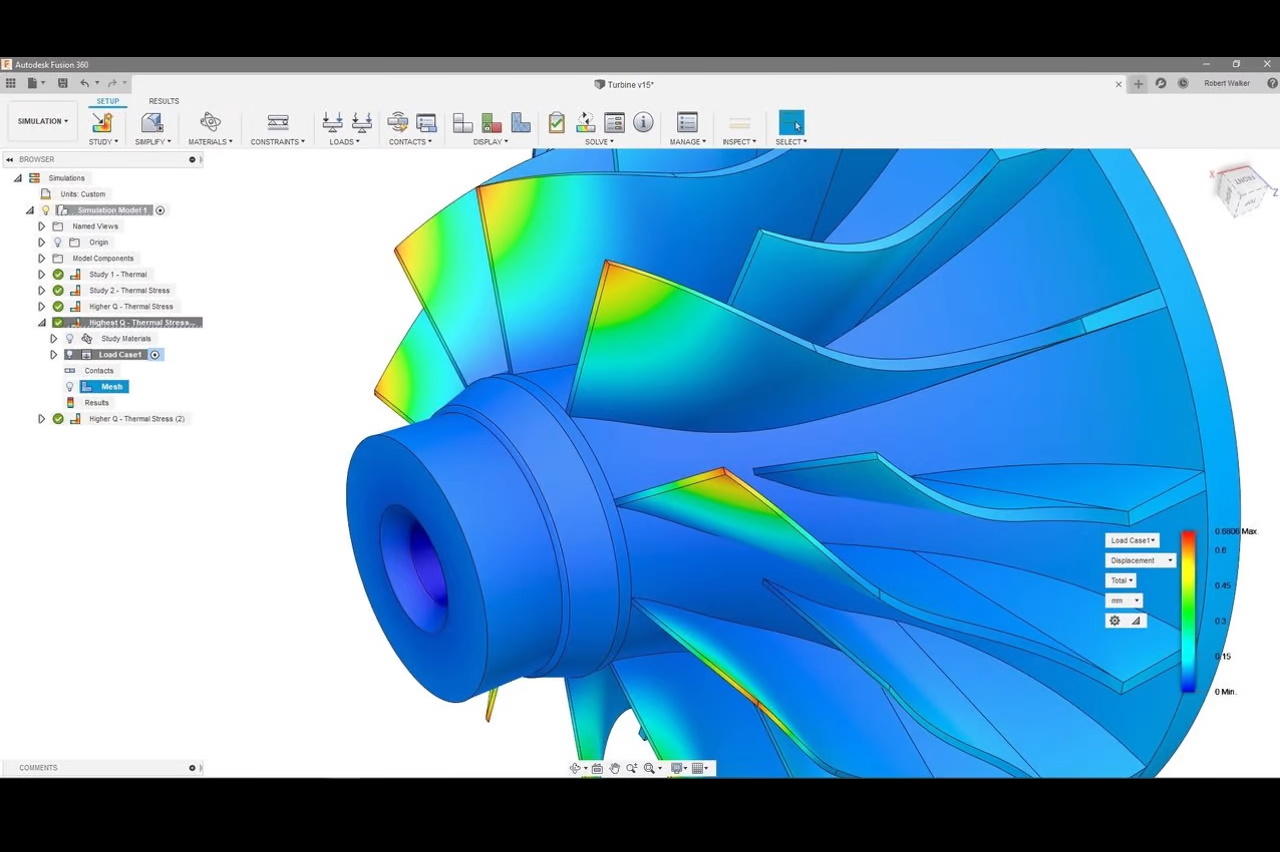Switch to the SETUP tab

click(x=107, y=101)
